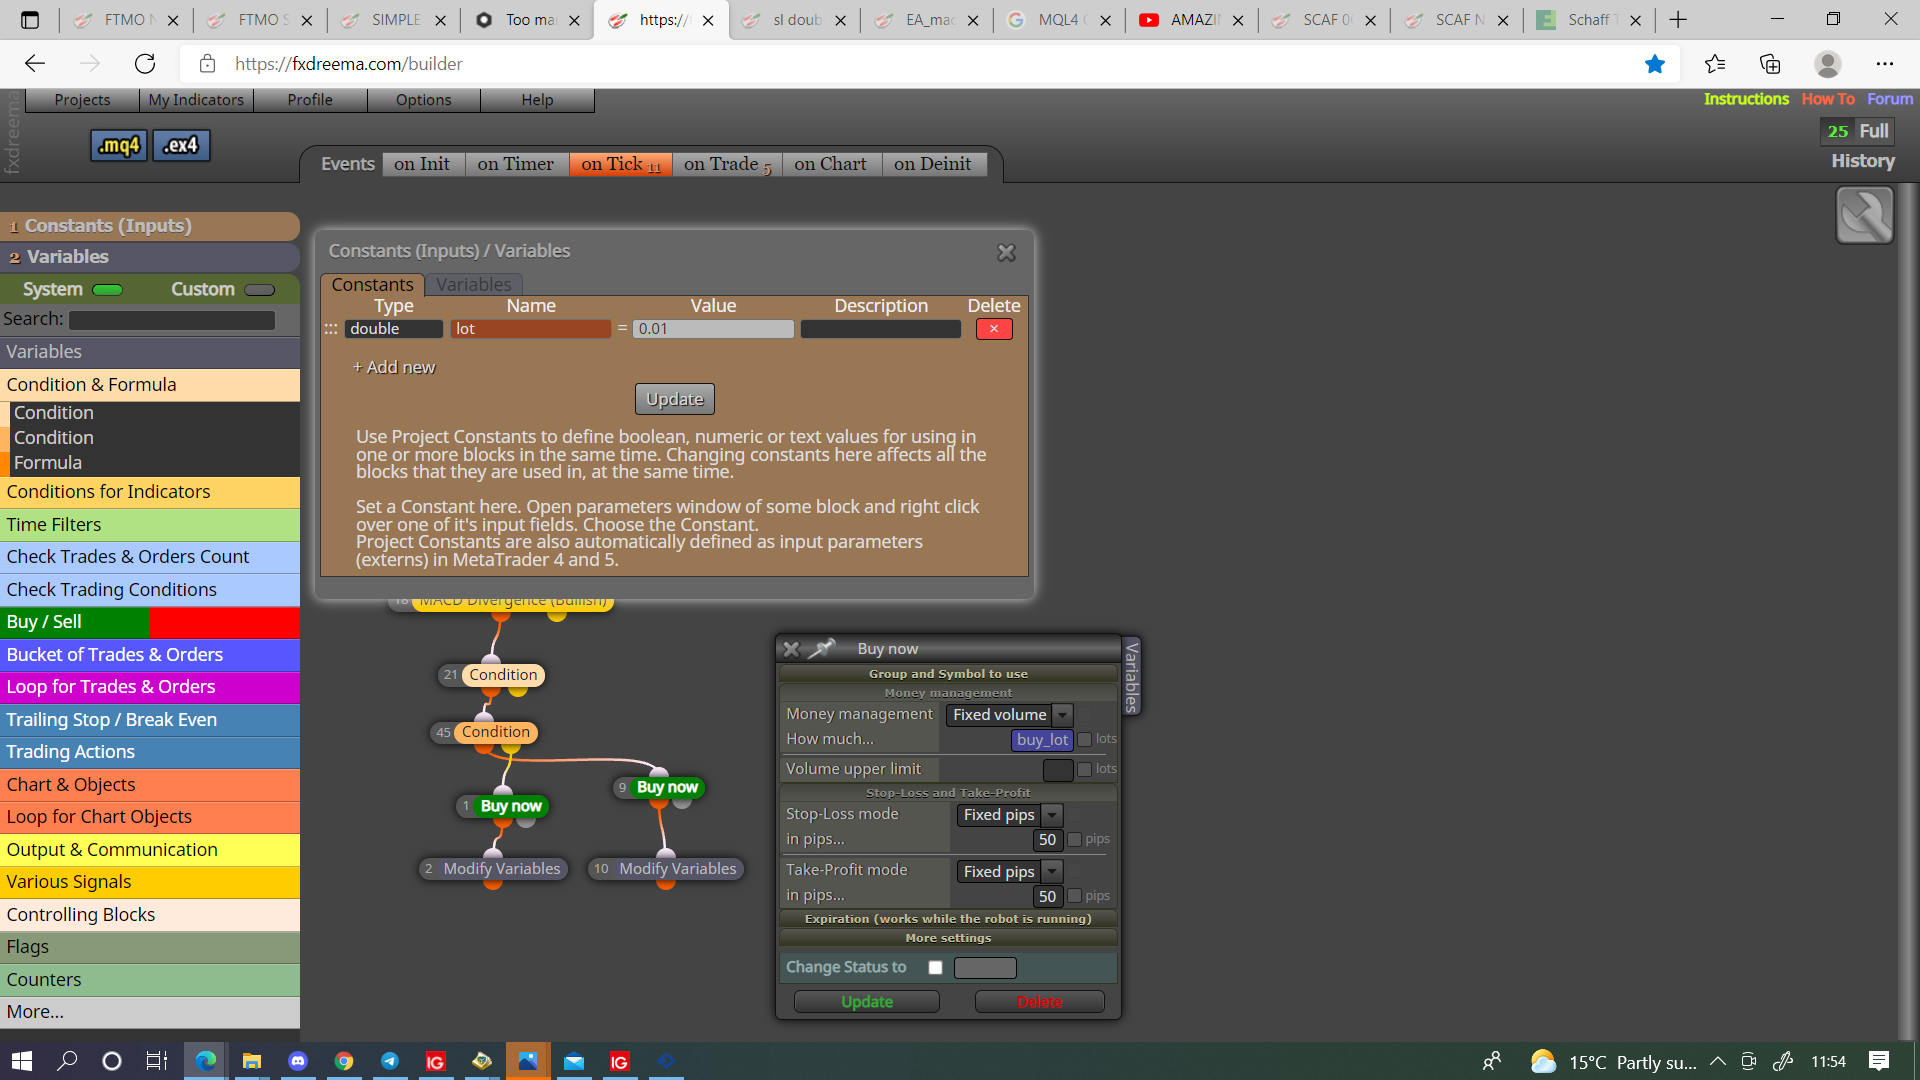Expand Group and Symbol to use section
The height and width of the screenshot is (1080, 1920).
tap(948, 674)
